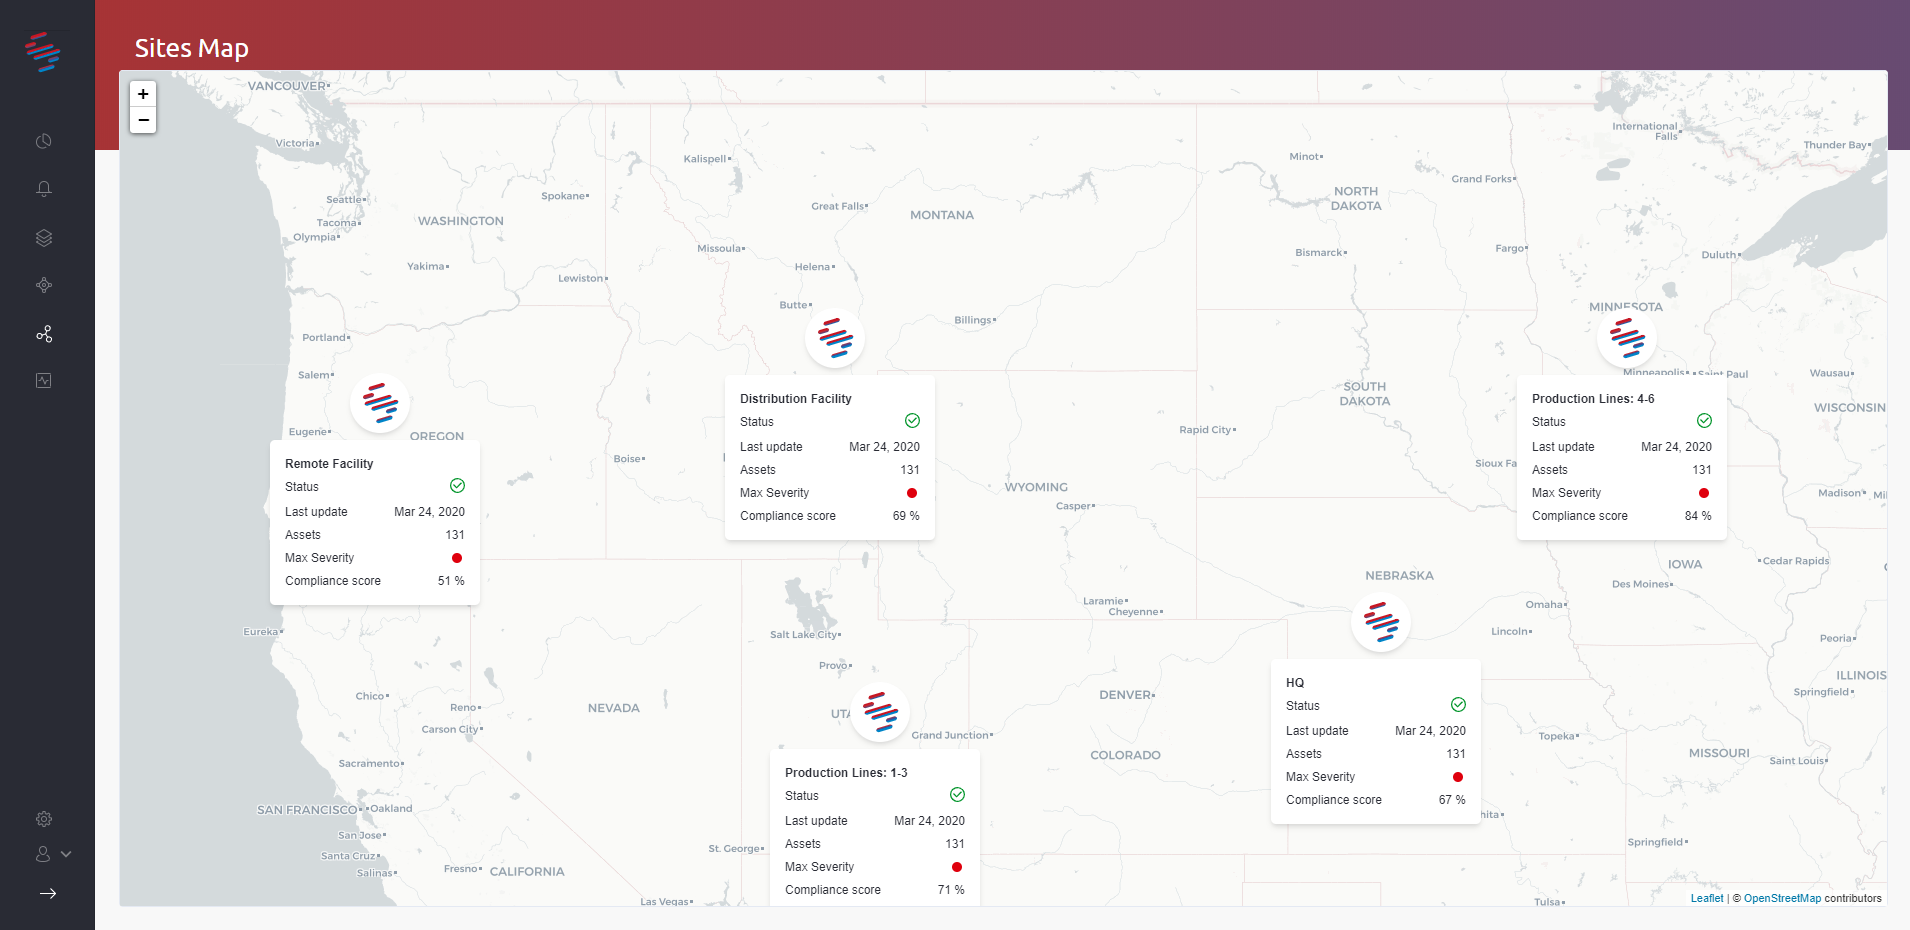Screen dimensions: 1910x930
Task: Click the DENVER label on the map
Action: tap(1125, 695)
